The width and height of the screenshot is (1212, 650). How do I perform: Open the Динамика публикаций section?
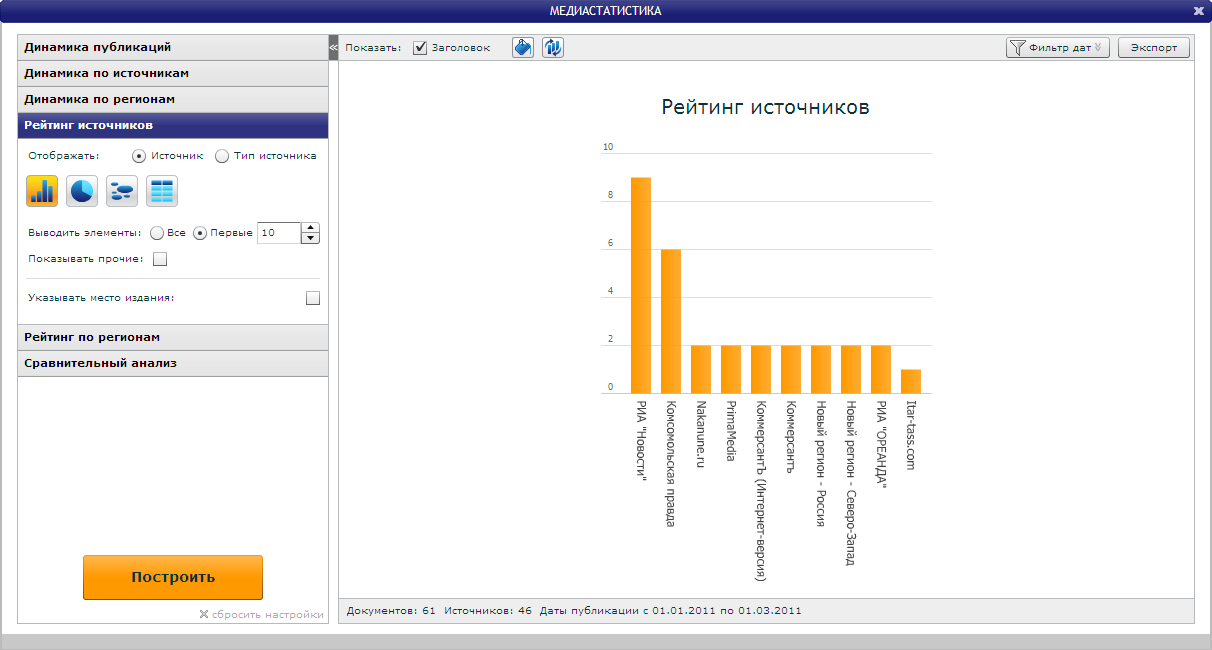tap(173, 47)
